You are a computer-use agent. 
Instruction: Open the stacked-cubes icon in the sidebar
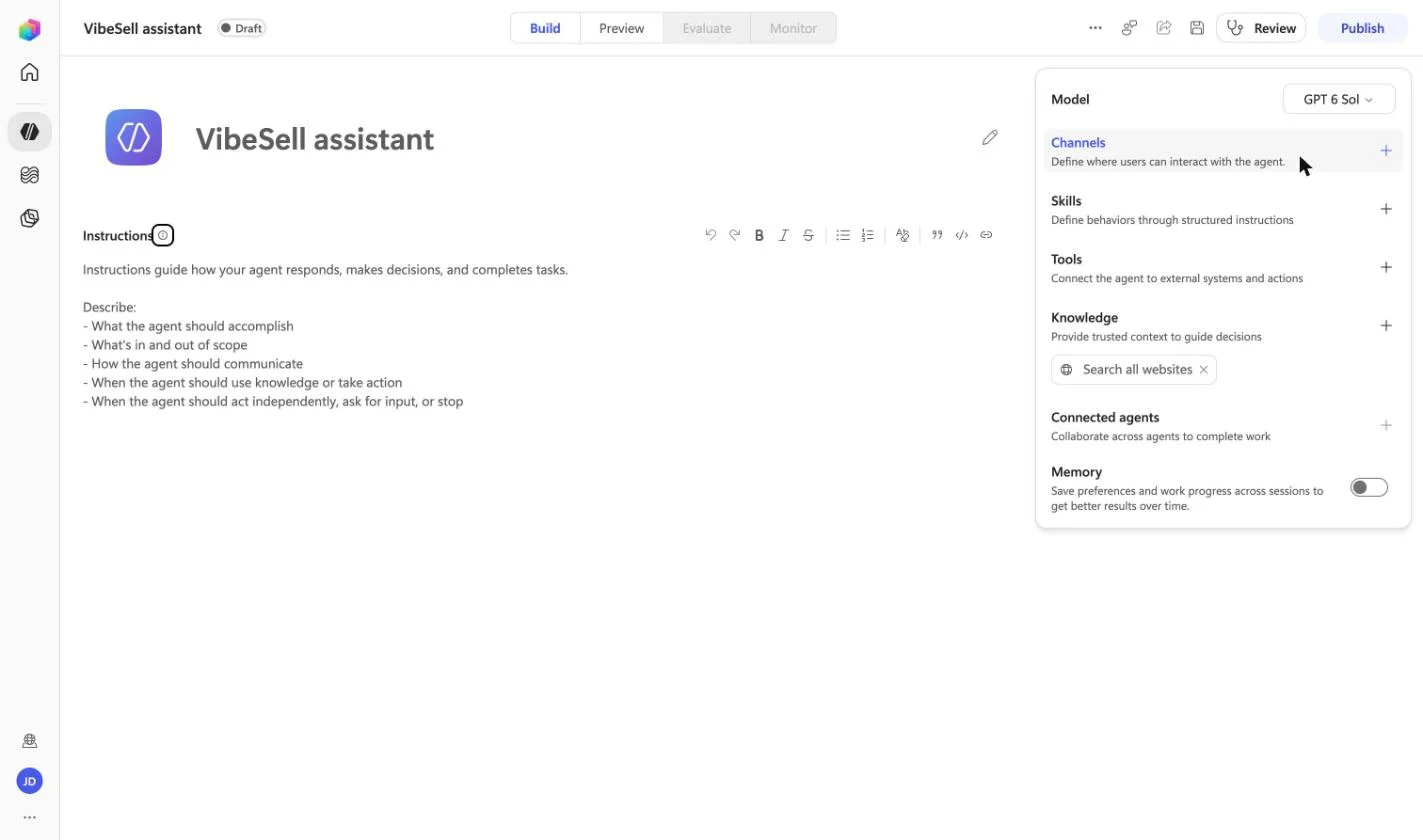point(30,218)
